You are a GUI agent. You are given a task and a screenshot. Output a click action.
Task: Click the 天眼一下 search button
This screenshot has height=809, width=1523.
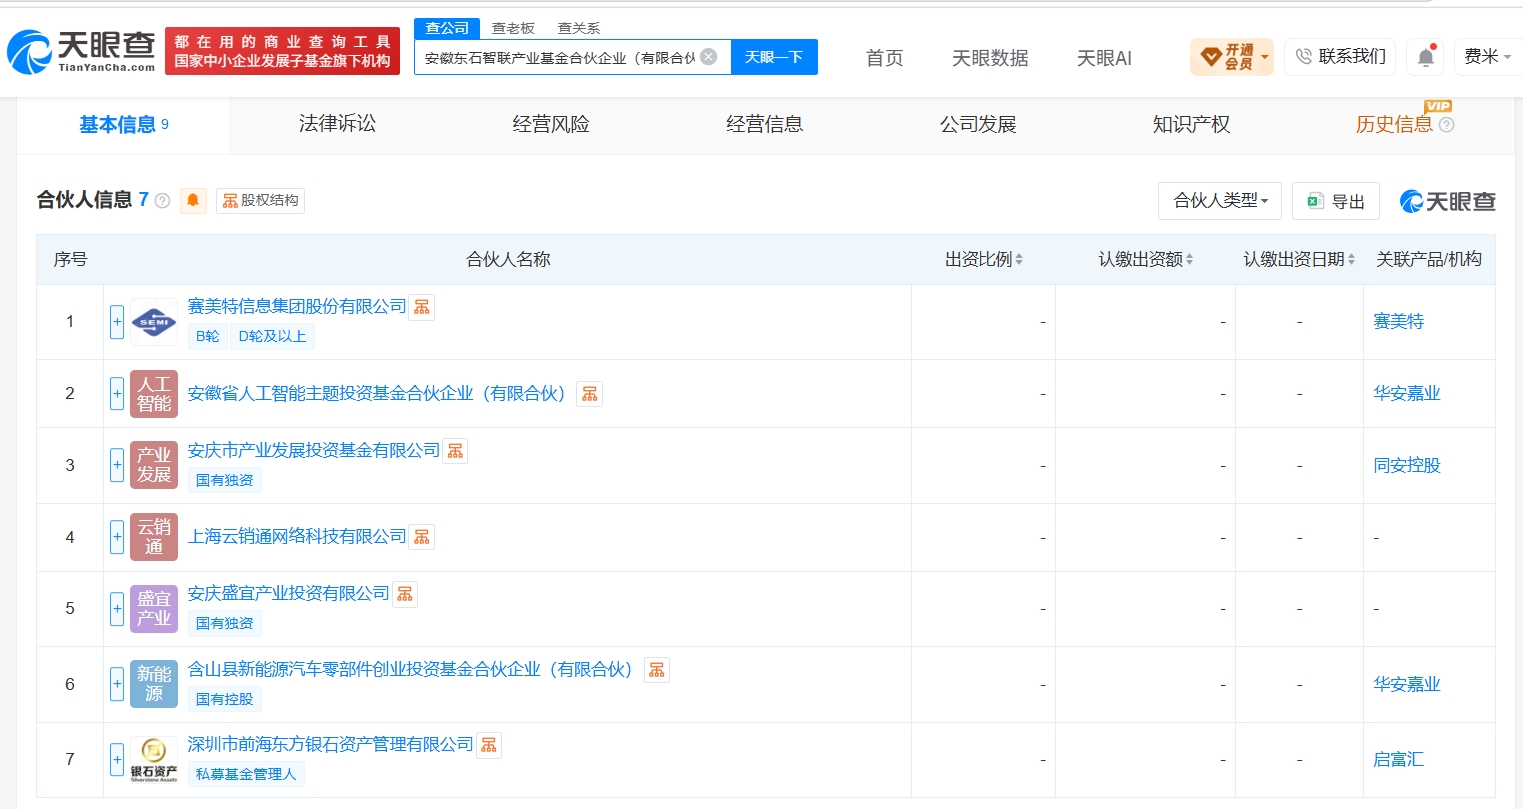coord(774,57)
